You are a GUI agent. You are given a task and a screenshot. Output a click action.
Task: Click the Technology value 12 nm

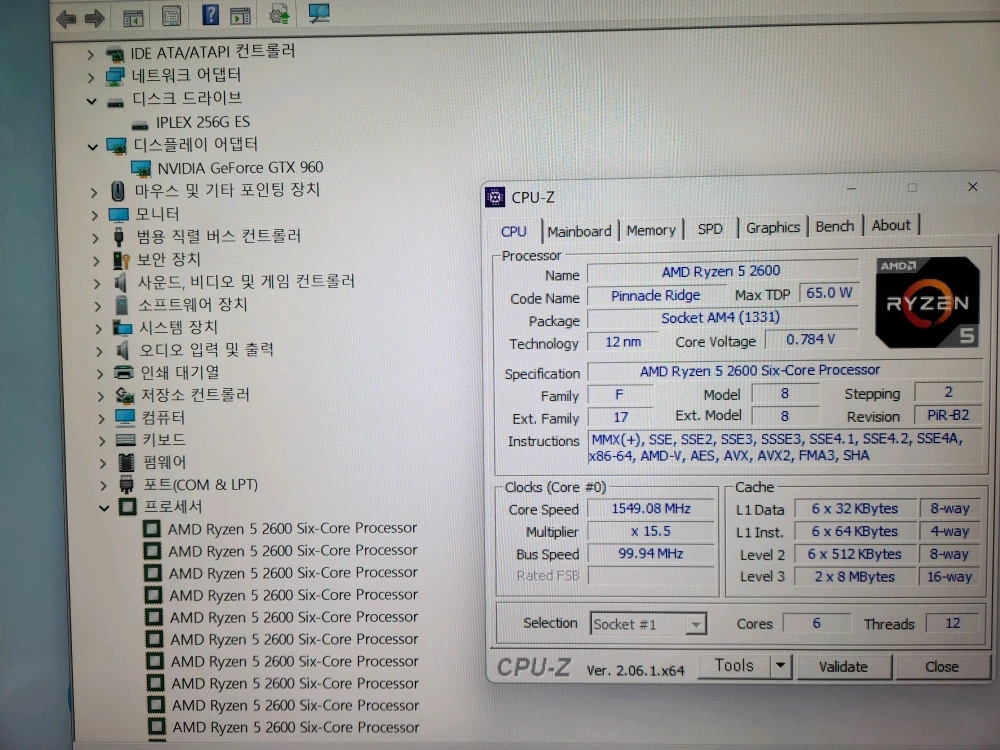click(622, 342)
